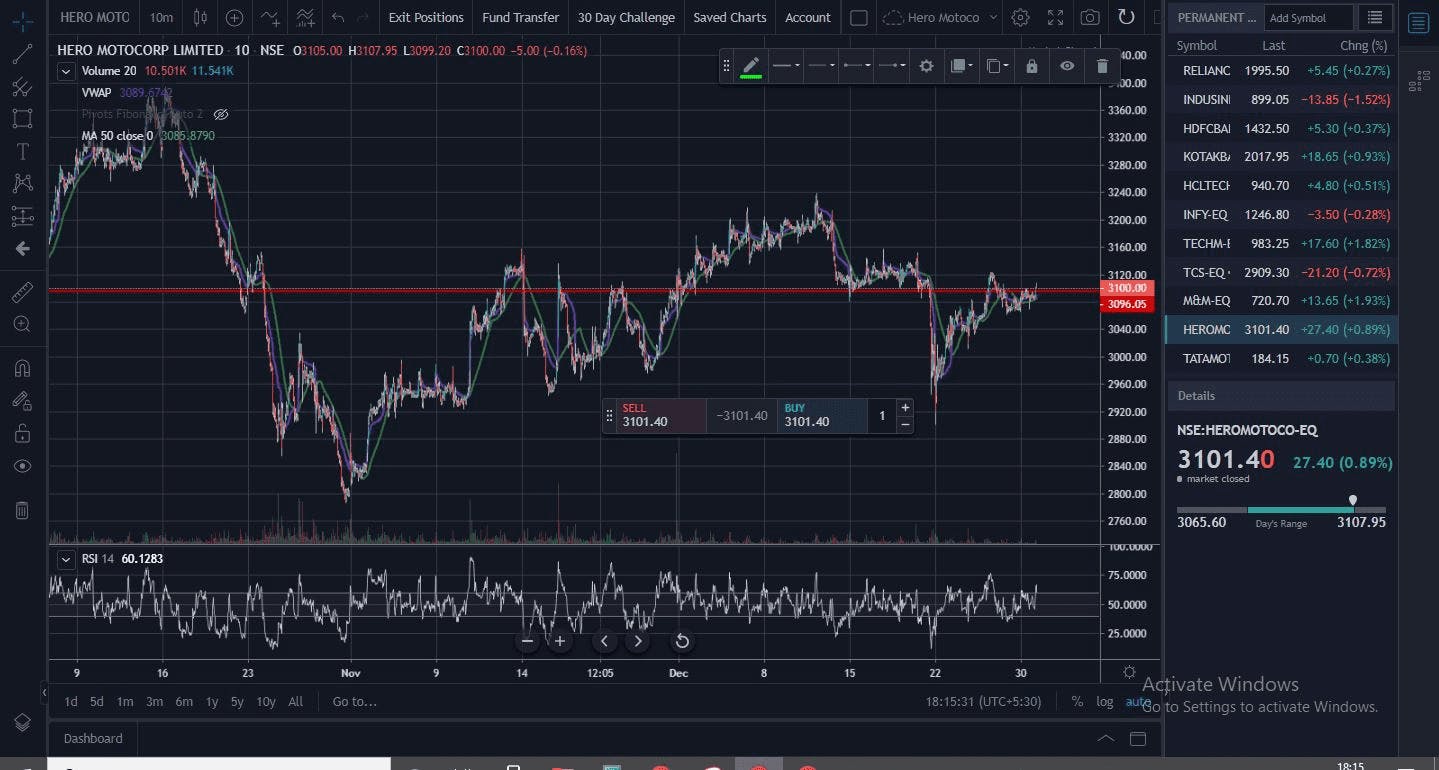Collapse the RSI pane legend

66,559
